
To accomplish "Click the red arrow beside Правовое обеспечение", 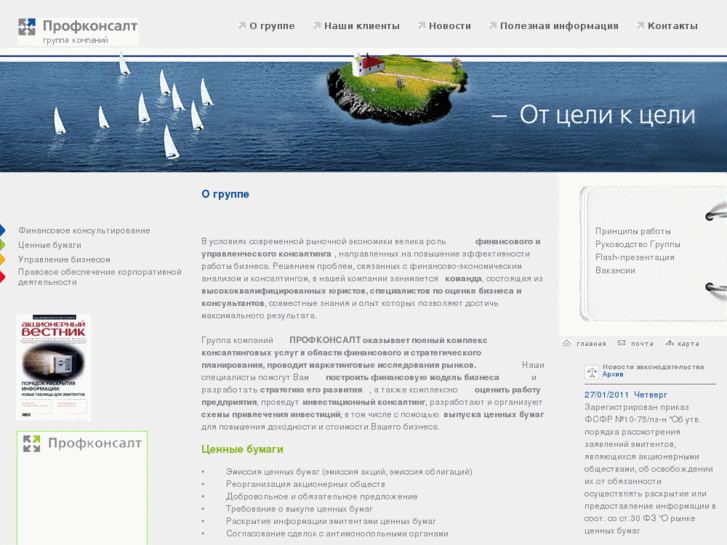I will 4,277.
